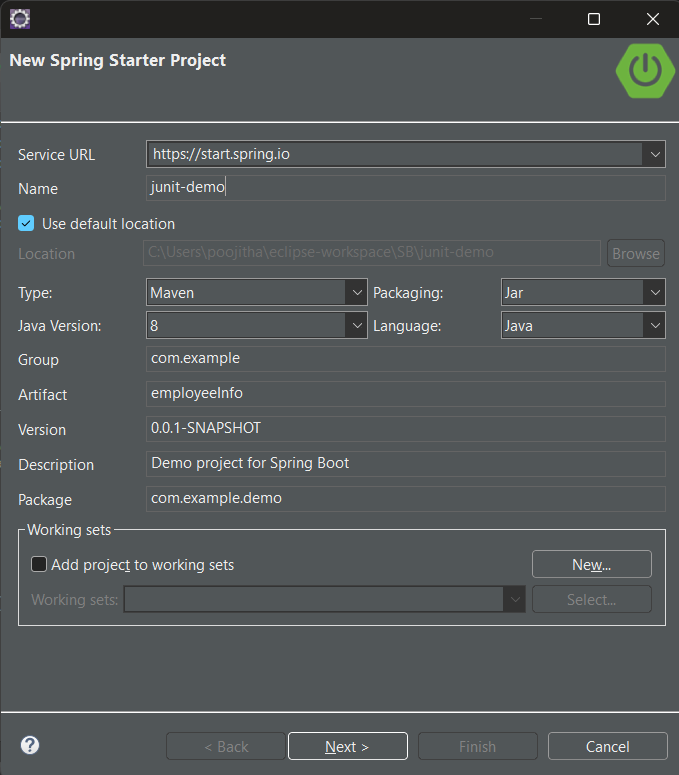Expand the Service URL dropdown
The height and width of the screenshot is (775, 679).
pos(655,154)
